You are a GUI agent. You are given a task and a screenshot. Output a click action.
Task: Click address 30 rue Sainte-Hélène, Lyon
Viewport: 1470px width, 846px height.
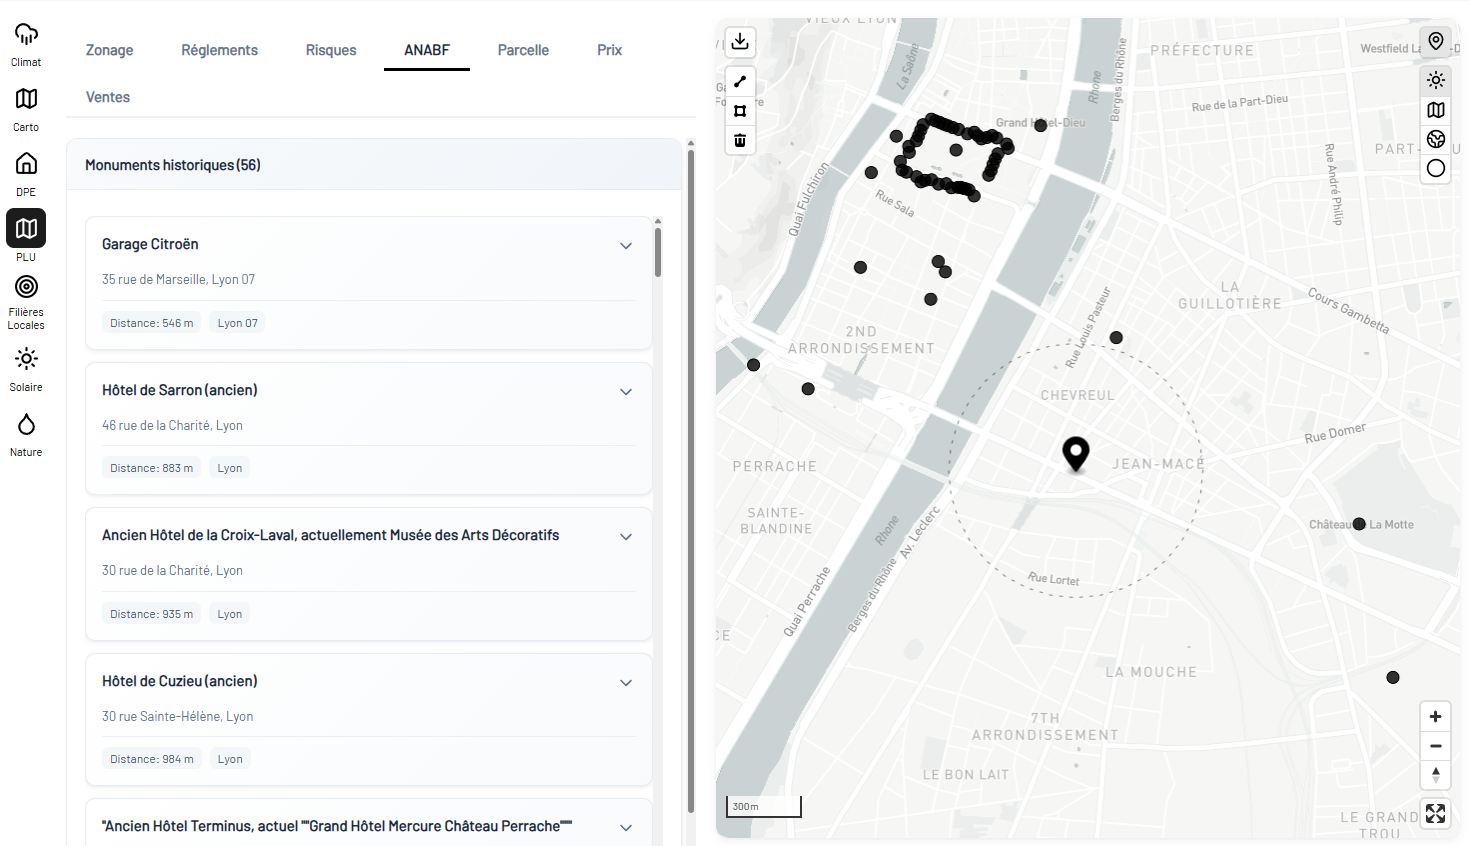coord(177,716)
